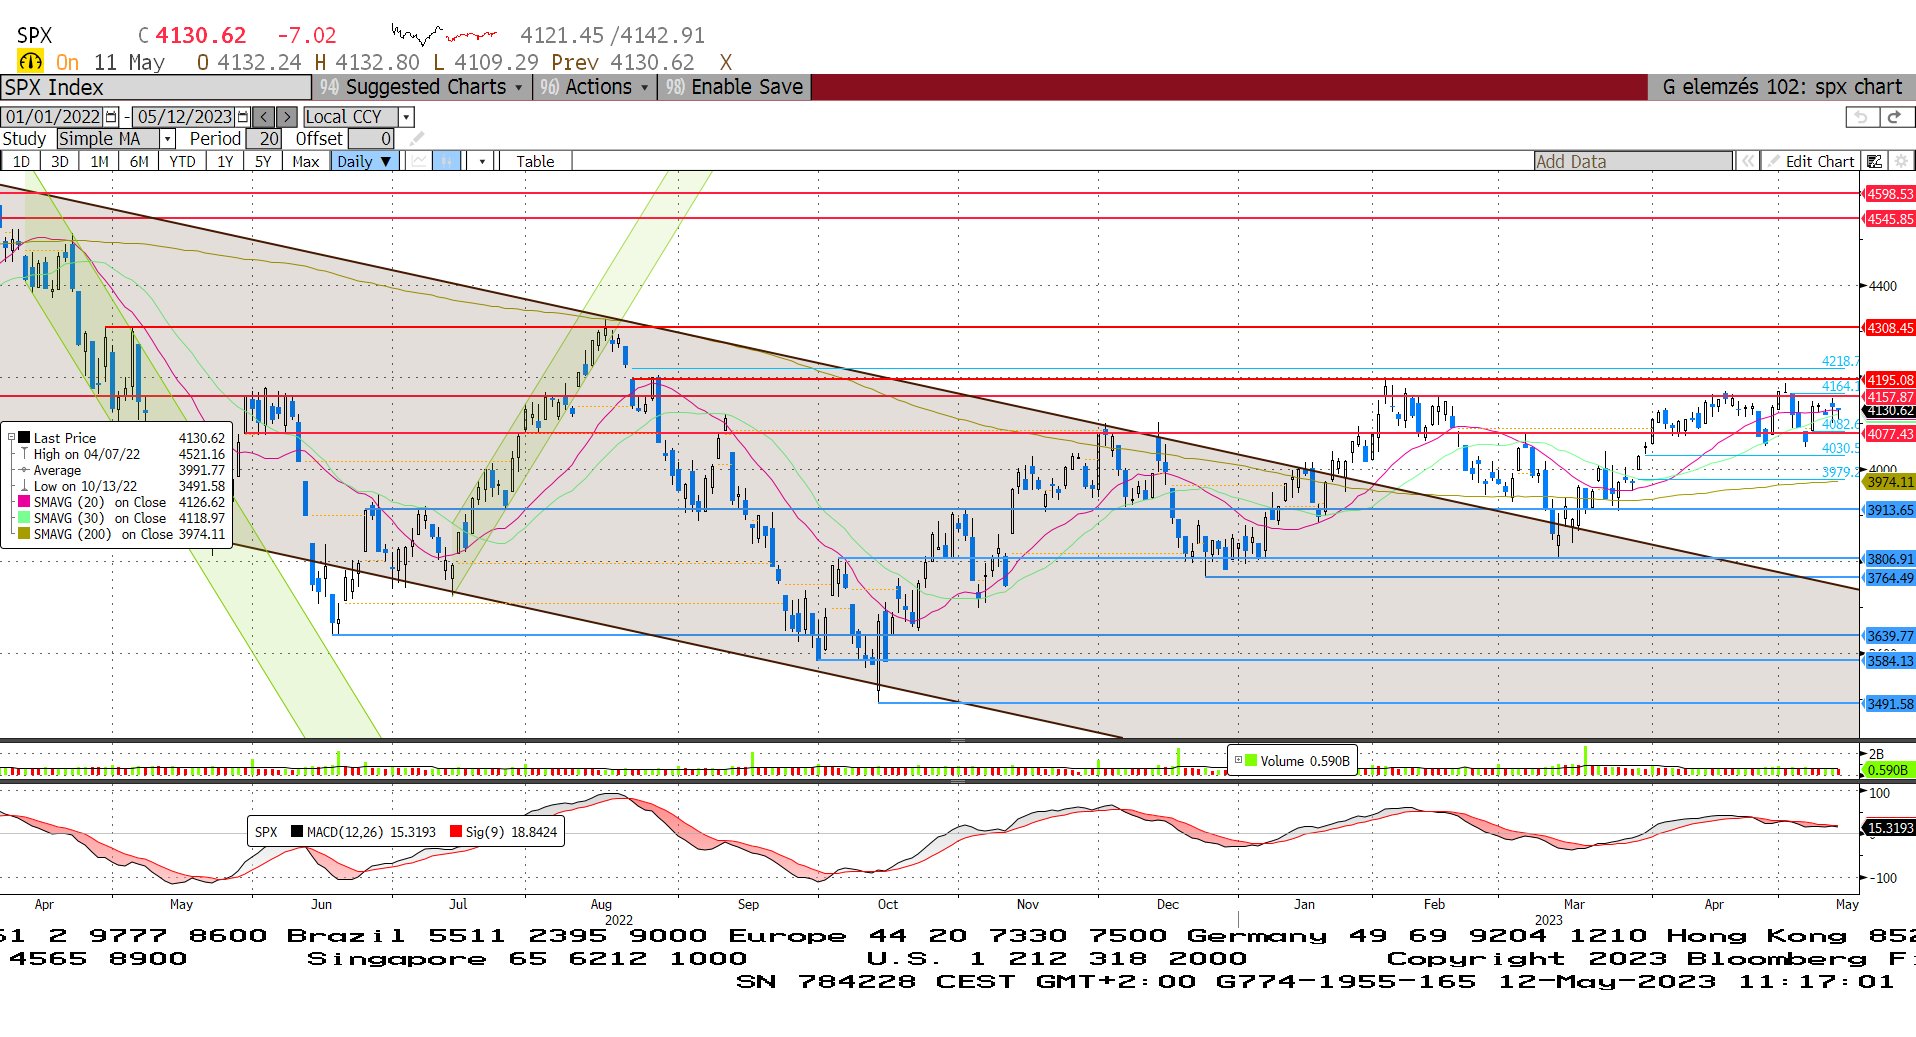Open the start date calendar picker
Screen dimensions: 1916x1037
point(111,117)
